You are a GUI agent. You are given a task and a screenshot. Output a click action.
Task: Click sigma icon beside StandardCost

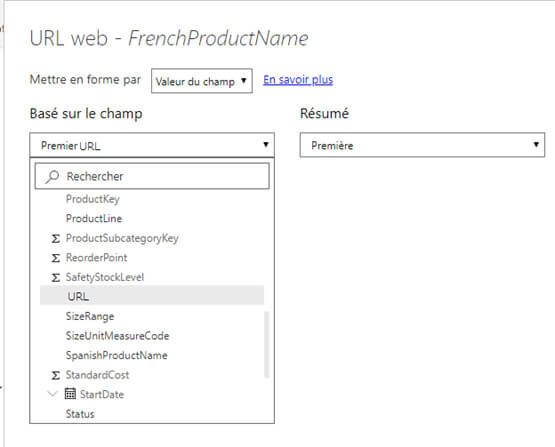[56, 375]
